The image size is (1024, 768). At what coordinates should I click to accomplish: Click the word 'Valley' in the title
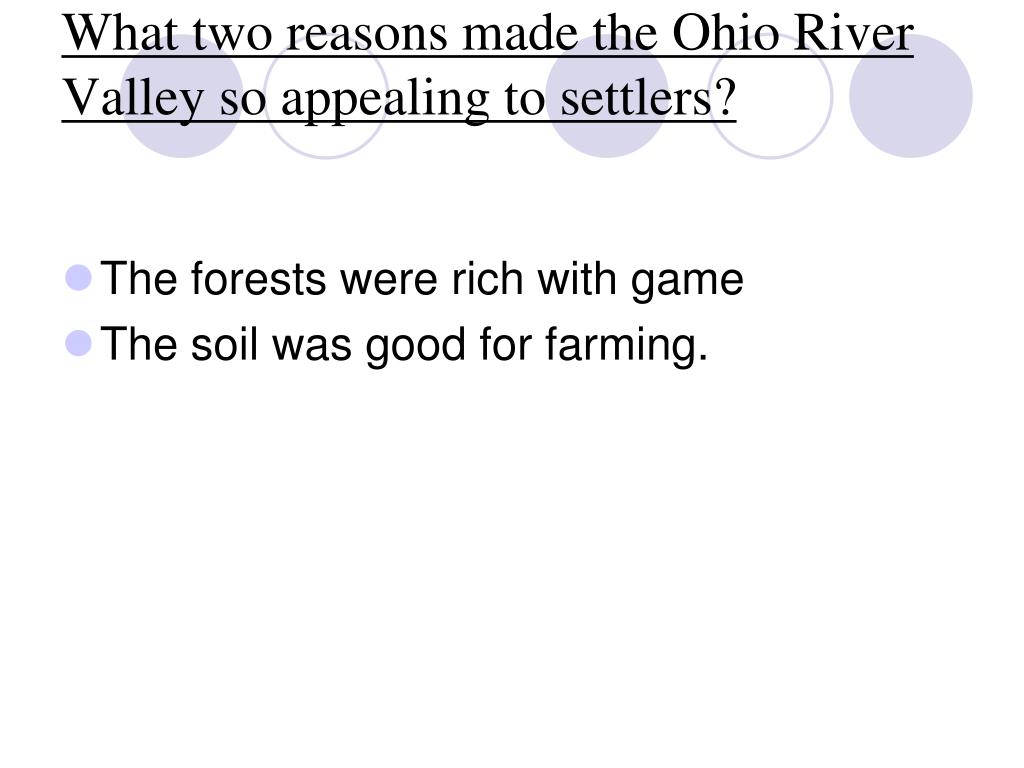tap(134, 99)
